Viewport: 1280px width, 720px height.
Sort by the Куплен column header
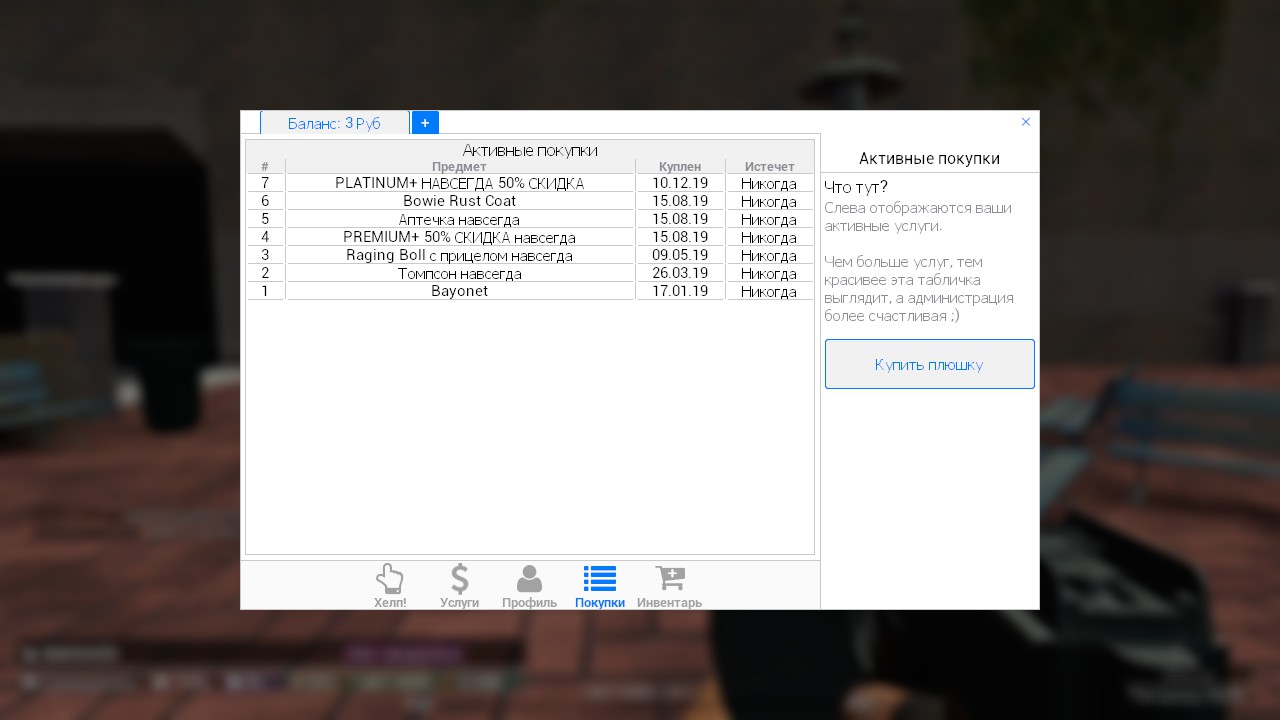tap(680, 166)
